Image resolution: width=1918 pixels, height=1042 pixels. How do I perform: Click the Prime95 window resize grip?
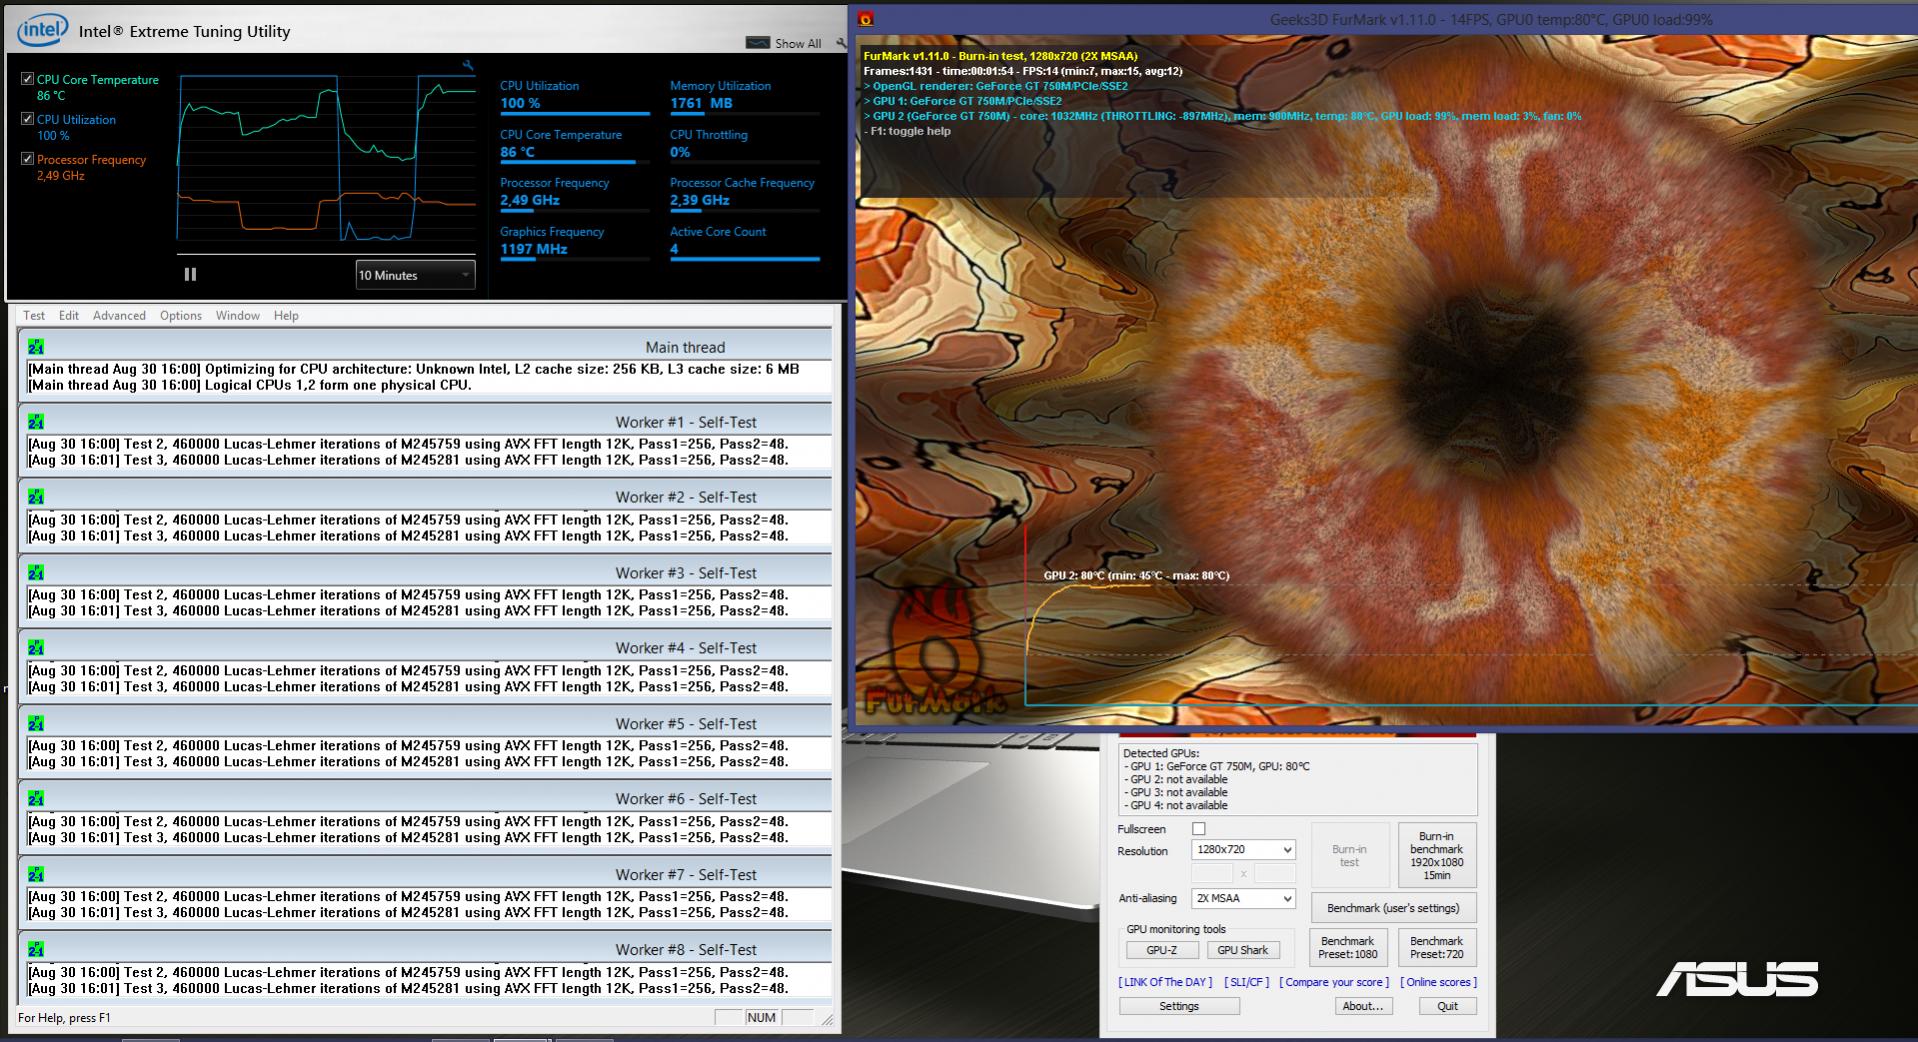pos(828,1020)
